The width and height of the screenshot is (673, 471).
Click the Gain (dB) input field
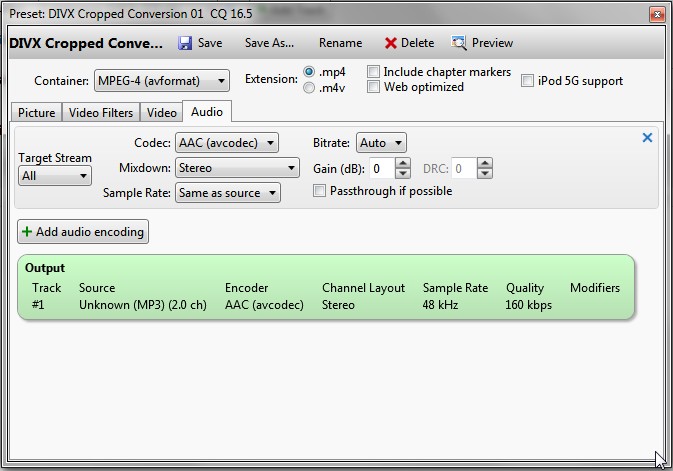[x=382, y=168]
